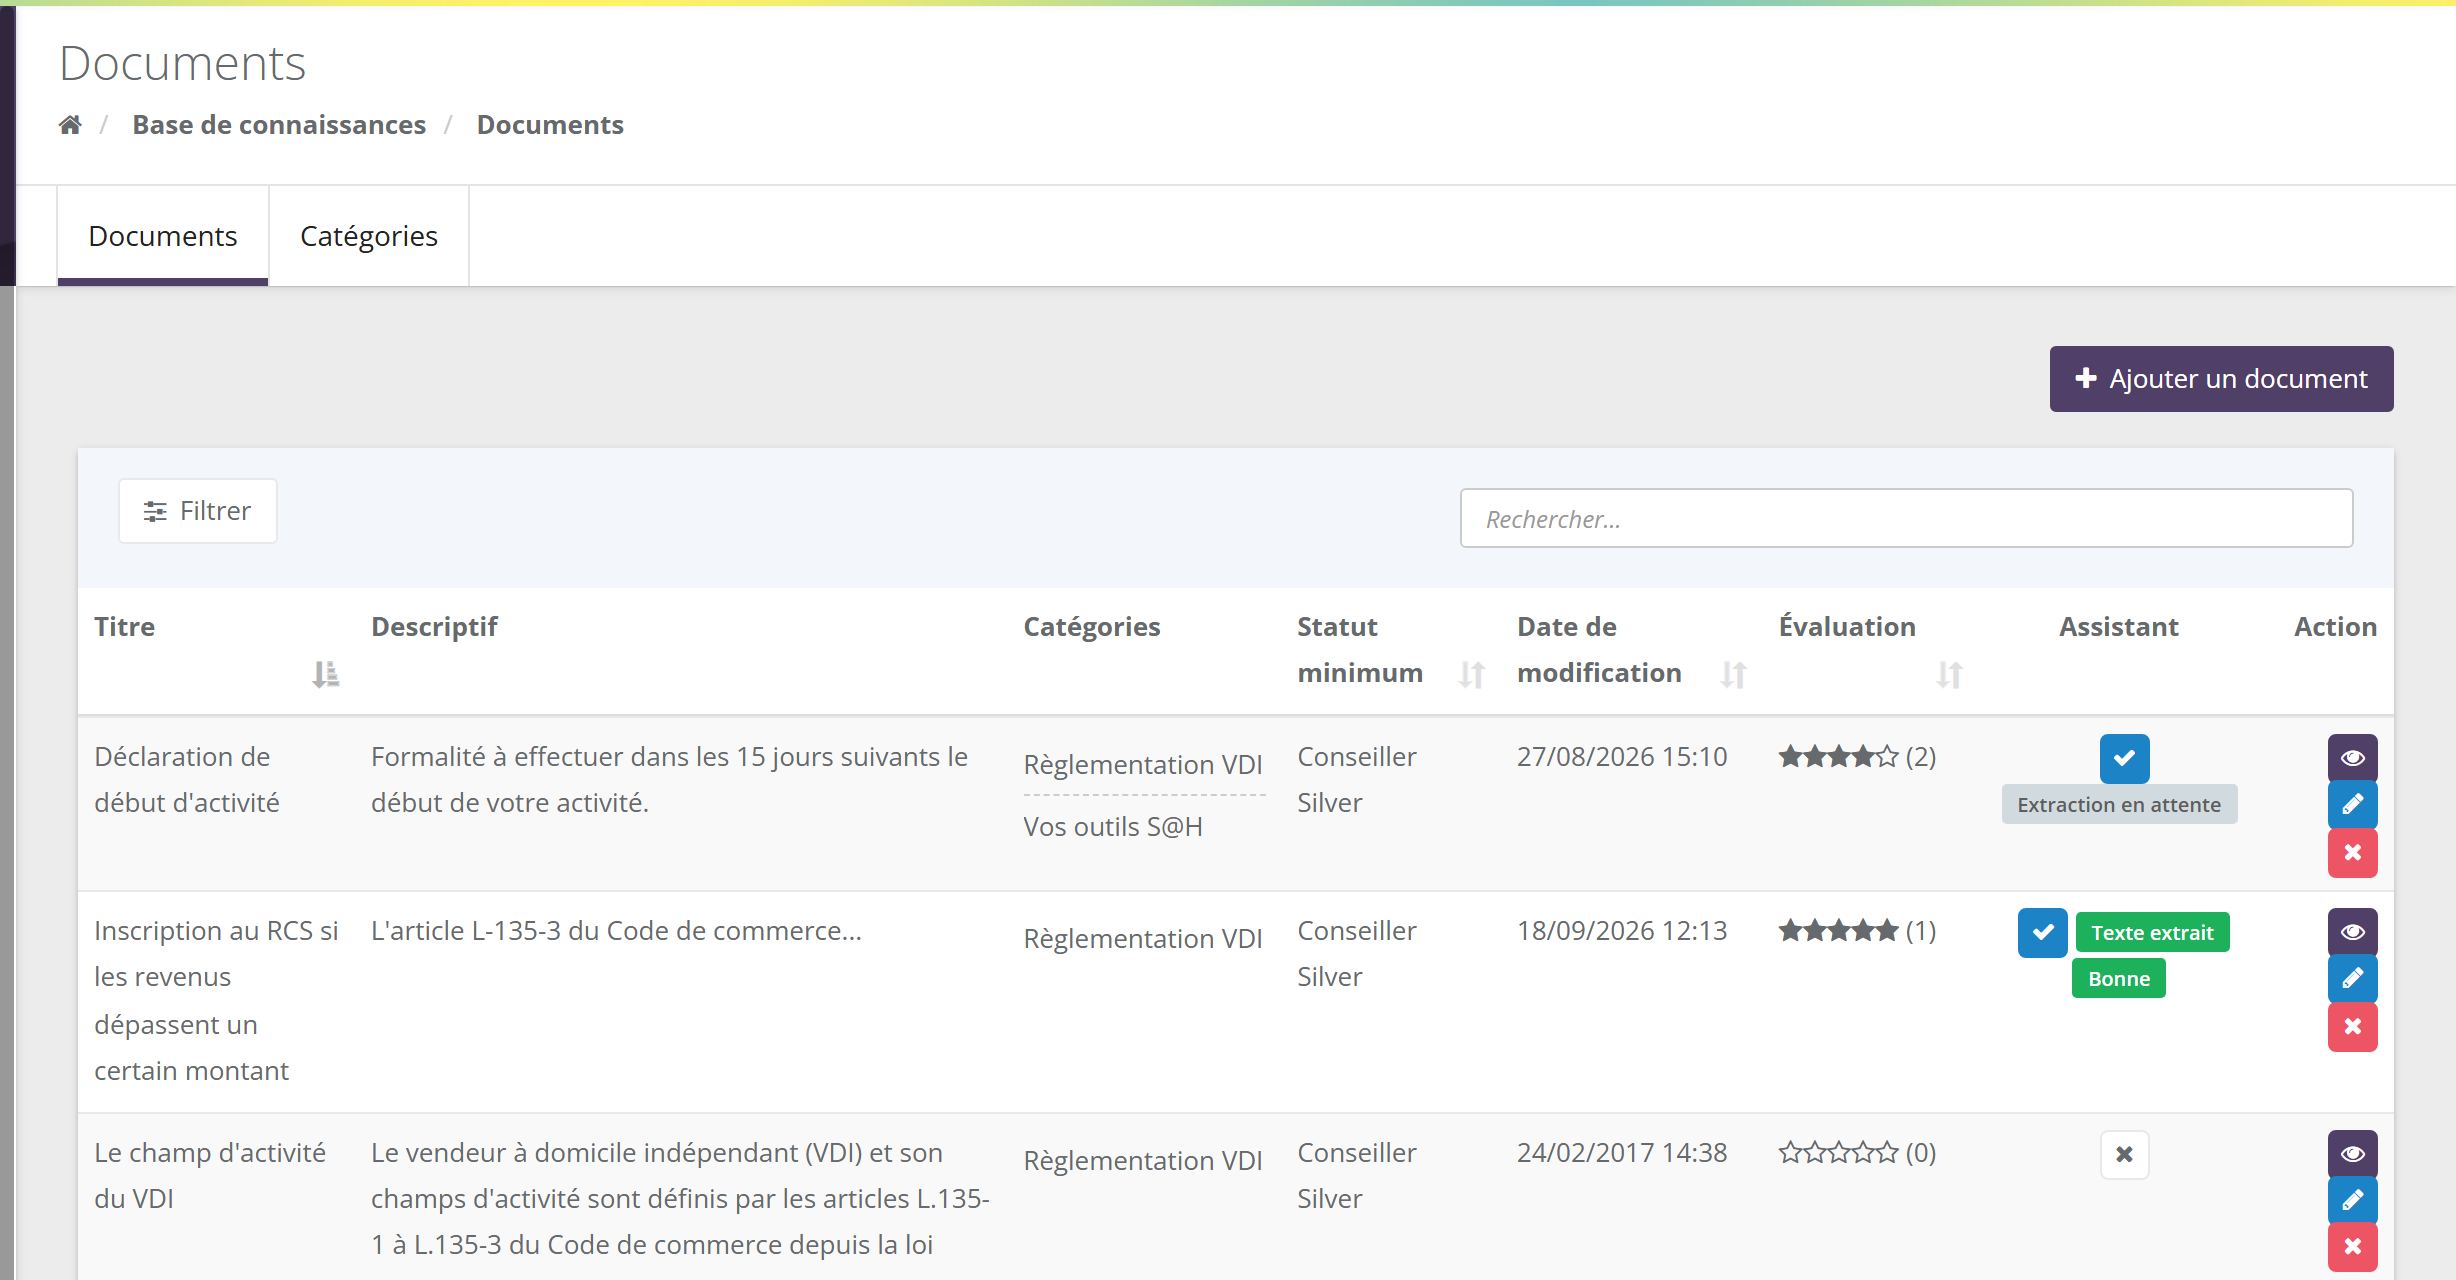Click the Texte extrait badge
This screenshot has width=2456, height=1280.
(x=2152, y=932)
